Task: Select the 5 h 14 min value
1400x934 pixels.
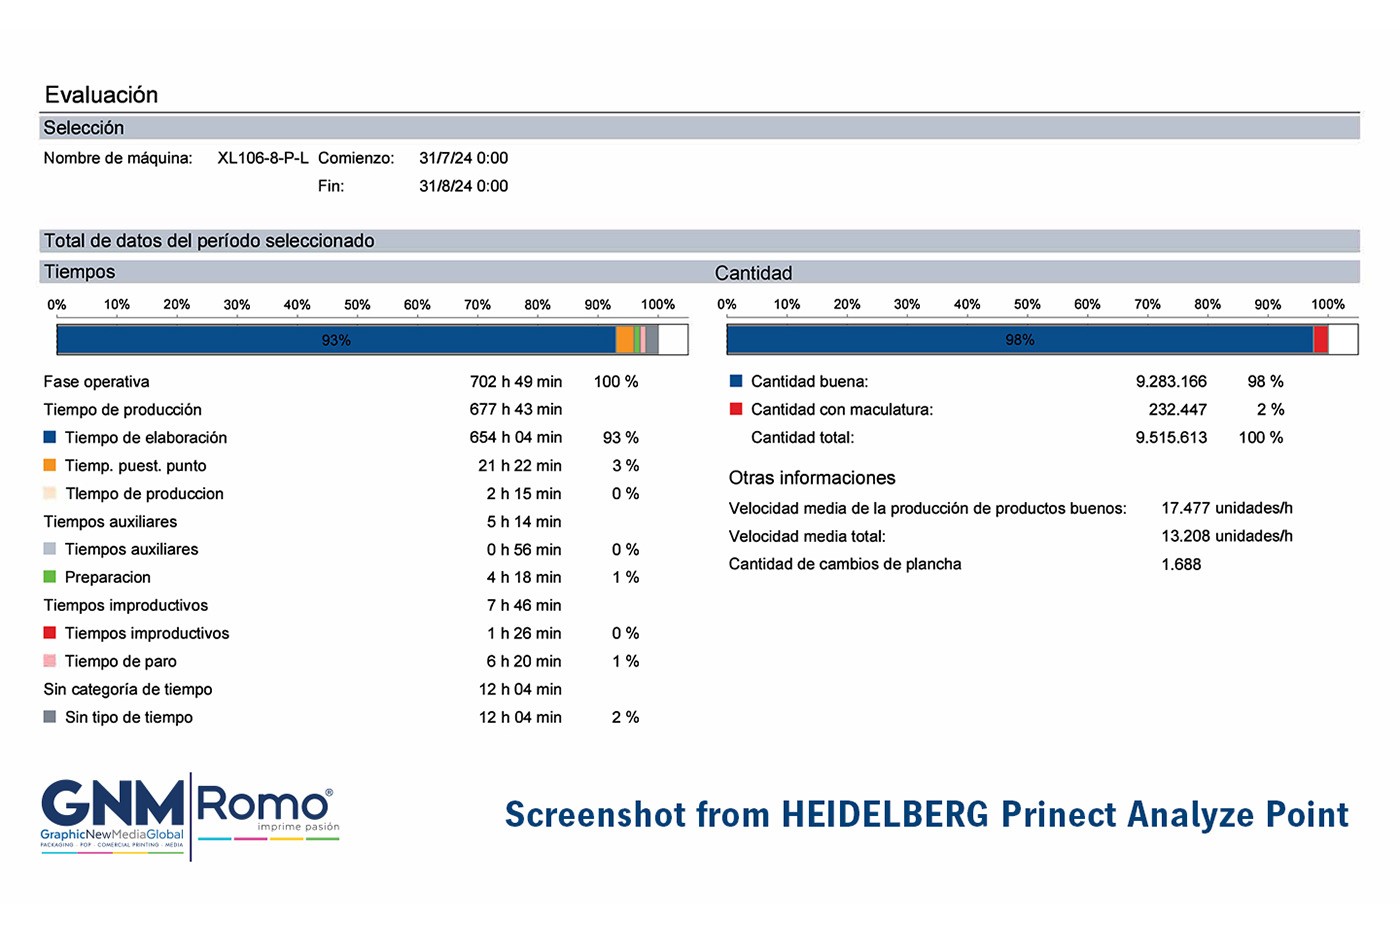Action: 524,522
